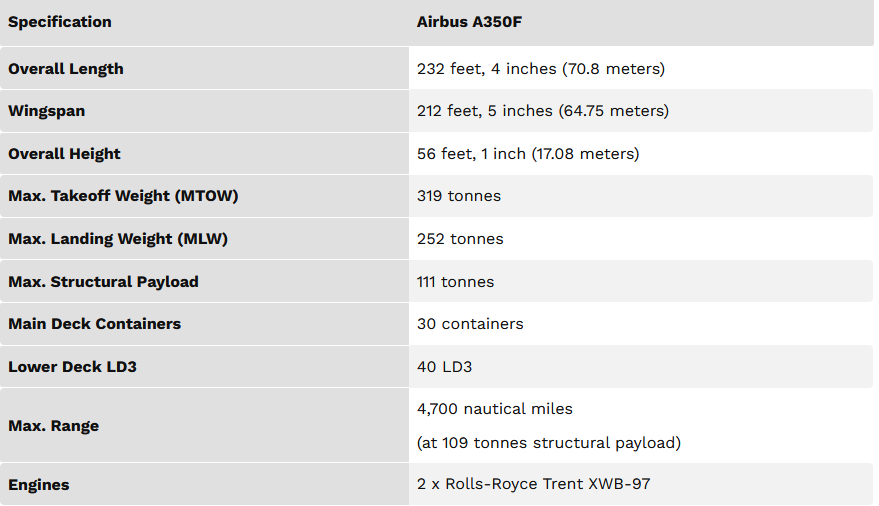Click the 252 tonnes value

point(460,239)
